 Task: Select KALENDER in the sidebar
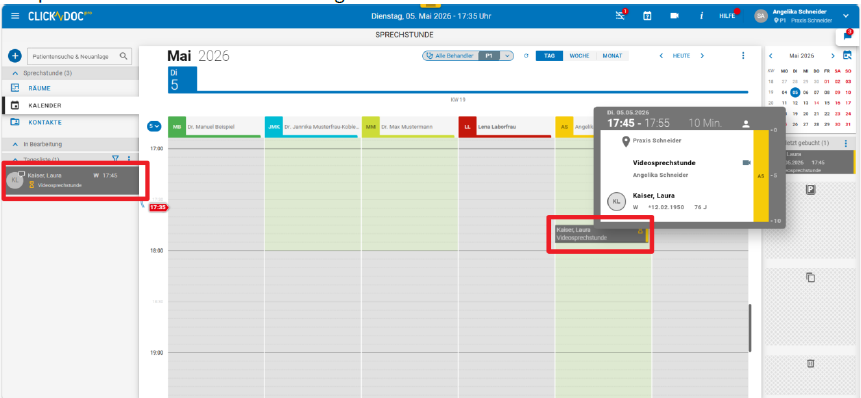click(x=45, y=105)
